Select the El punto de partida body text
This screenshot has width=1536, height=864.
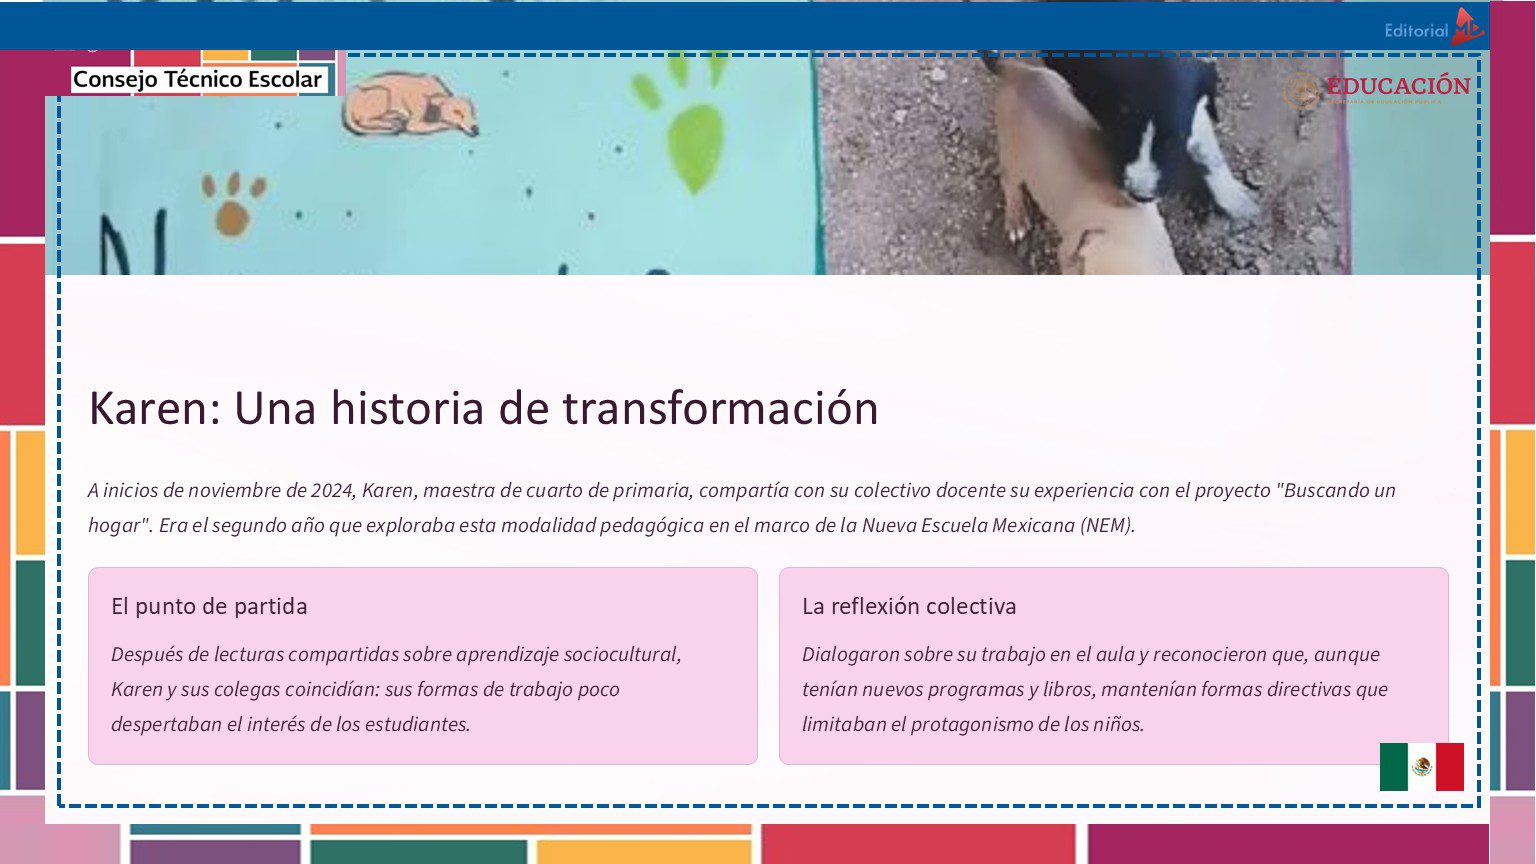(x=396, y=689)
